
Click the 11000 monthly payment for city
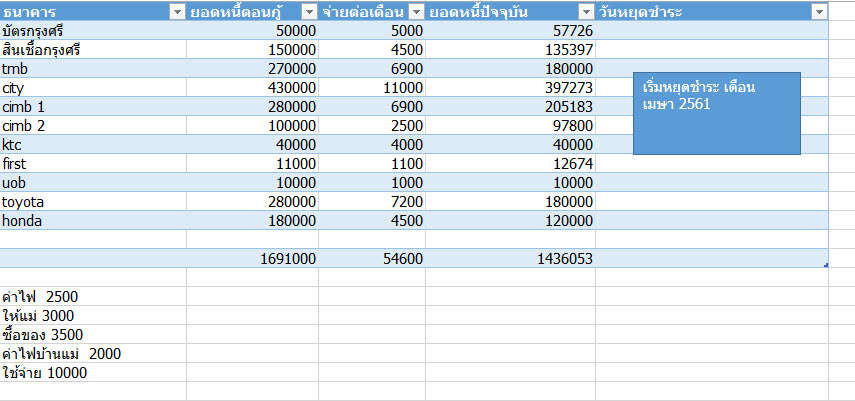point(372,88)
